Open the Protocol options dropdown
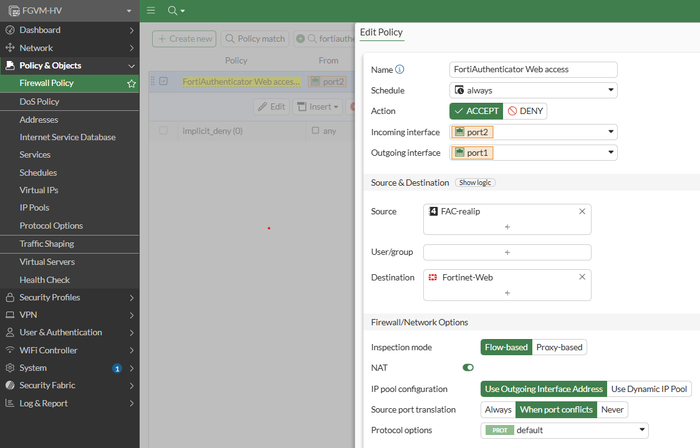 click(x=565, y=430)
